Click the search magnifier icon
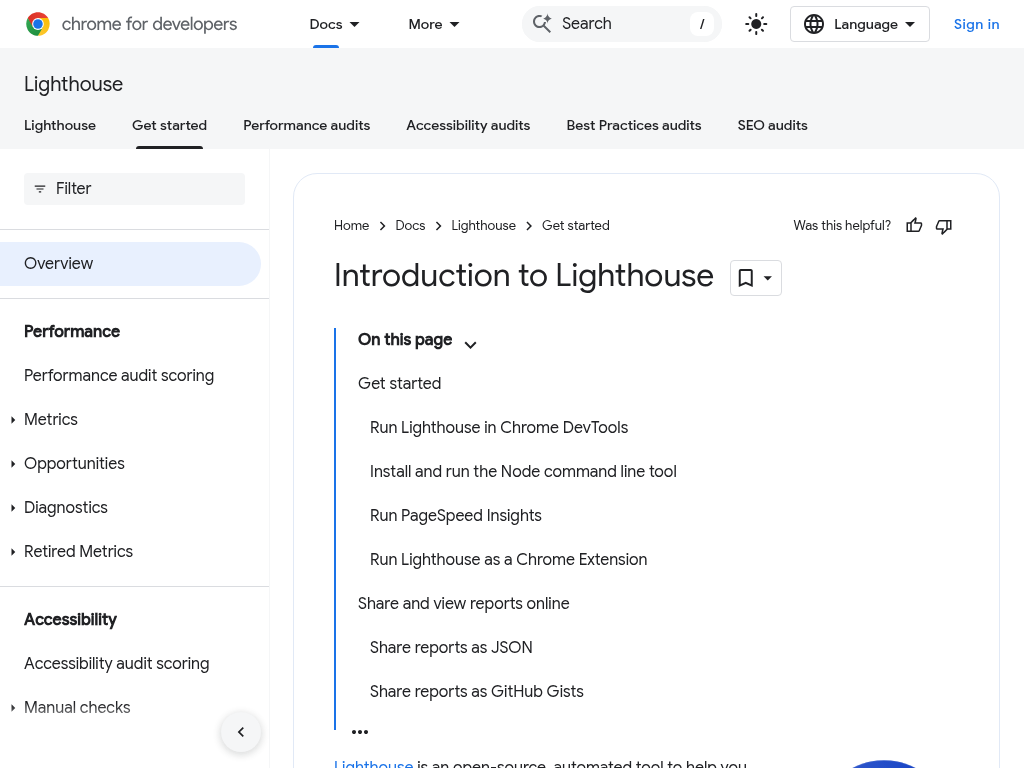The width and height of the screenshot is (1024, 768). click(x=542, y=24)
